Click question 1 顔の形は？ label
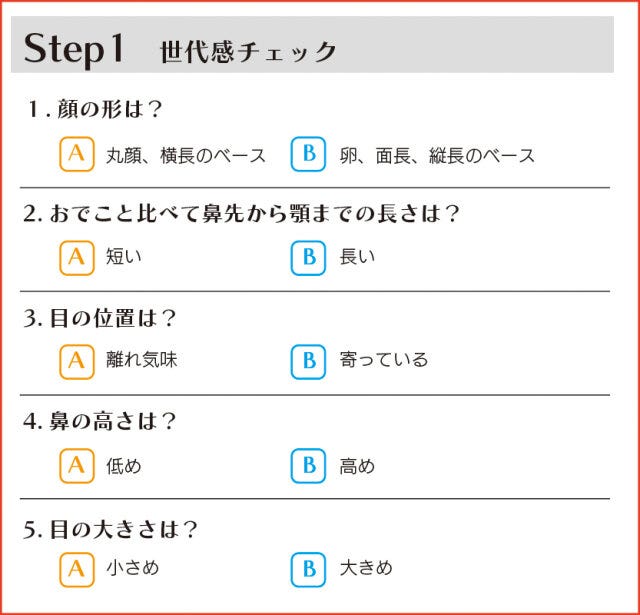The width and height of the screenshot is (640, 615). [x=93, y=109]
